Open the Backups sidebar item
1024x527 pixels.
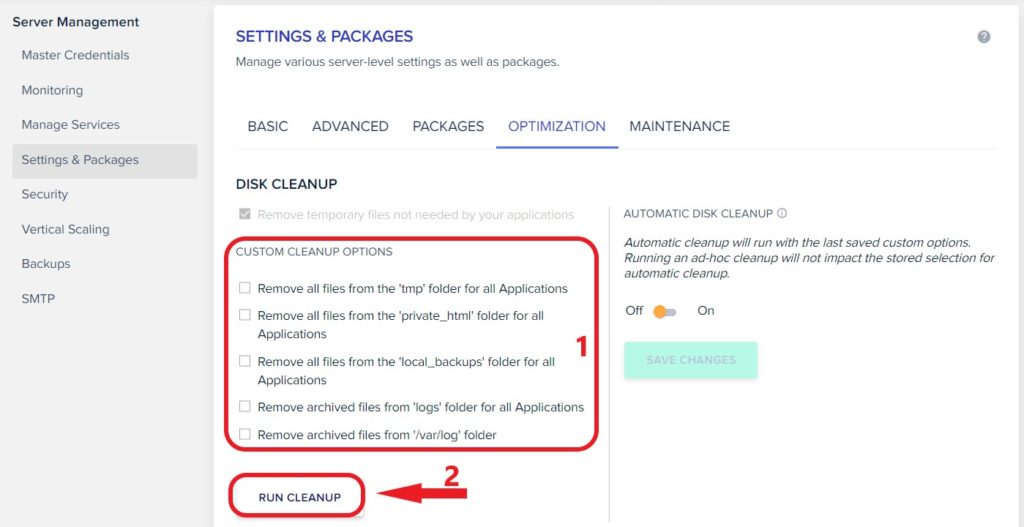(46, 264)
